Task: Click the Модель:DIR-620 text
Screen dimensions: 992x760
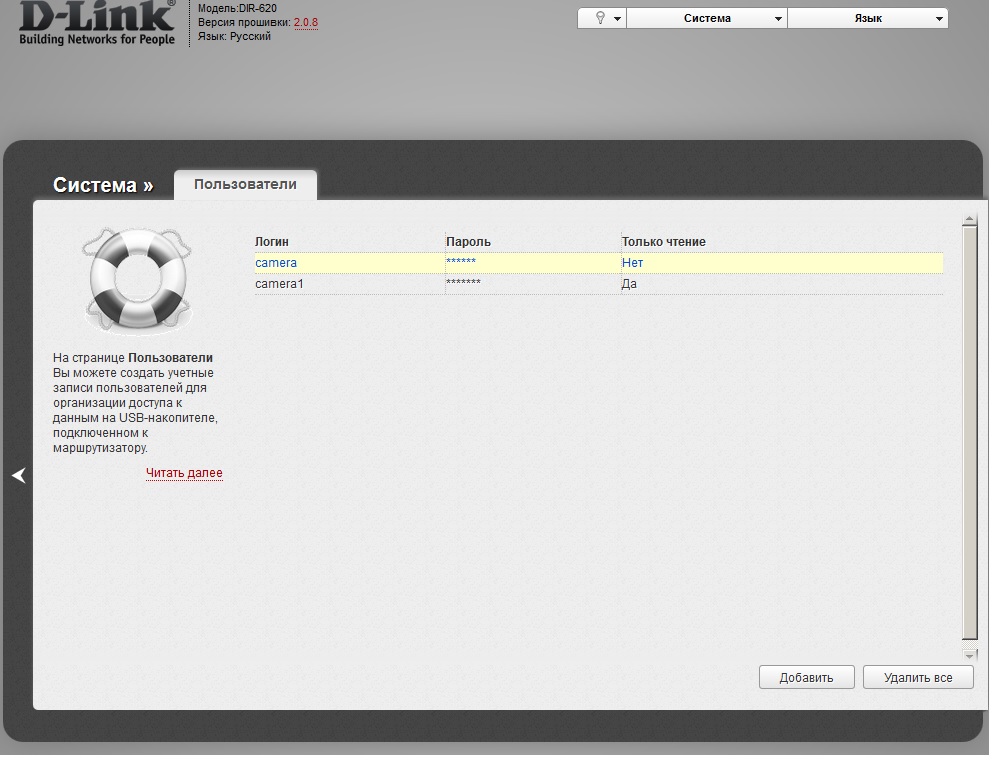Action: tap(237, 8)
